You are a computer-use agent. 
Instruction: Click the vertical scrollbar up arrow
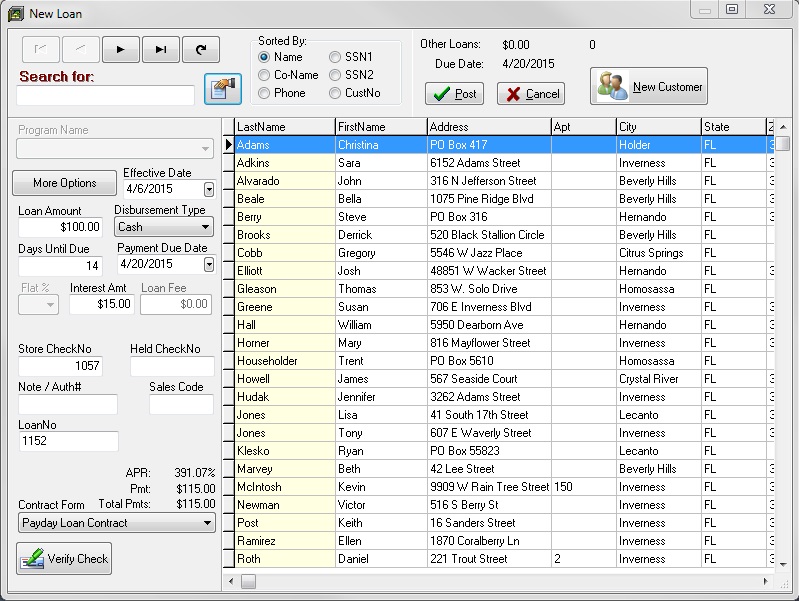[x=783, y=127]
